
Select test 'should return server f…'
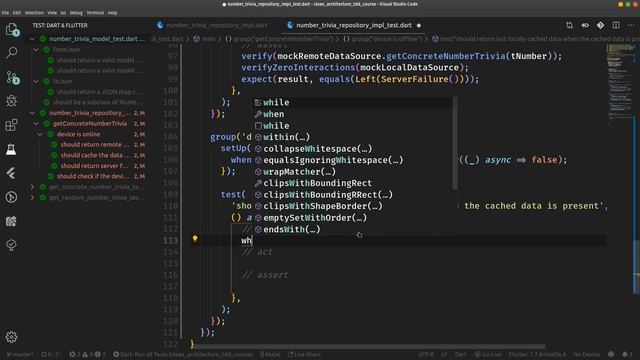[94, 166]
